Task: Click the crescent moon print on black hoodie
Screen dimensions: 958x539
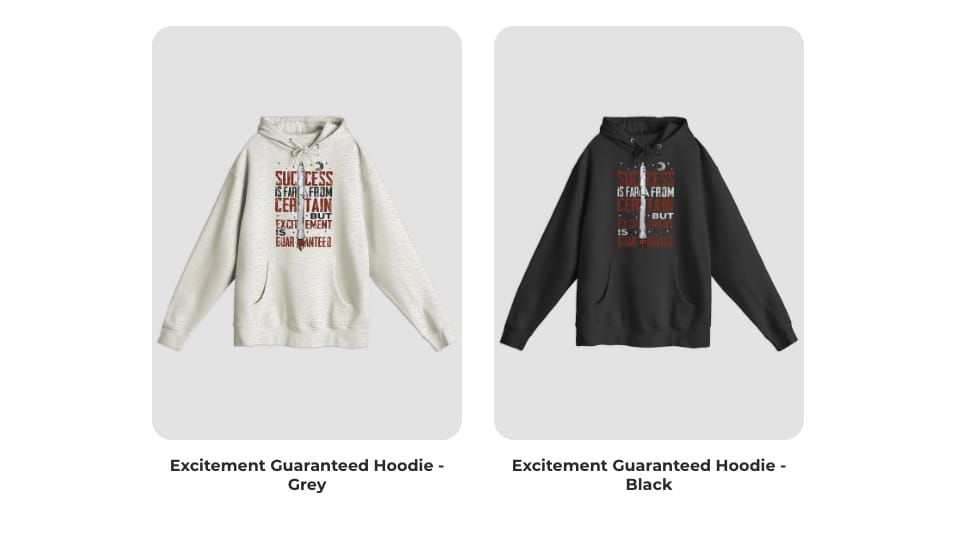Action: [662, 166]
